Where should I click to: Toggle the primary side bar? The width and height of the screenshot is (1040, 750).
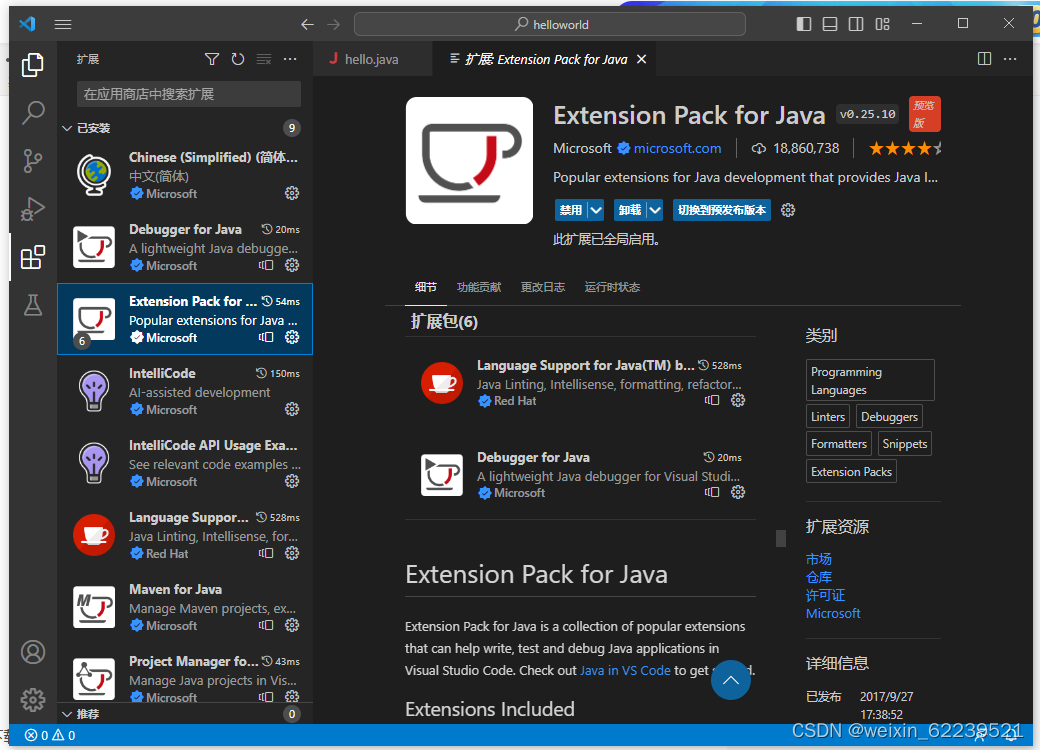pyautogui.click(x=804, y=25)
